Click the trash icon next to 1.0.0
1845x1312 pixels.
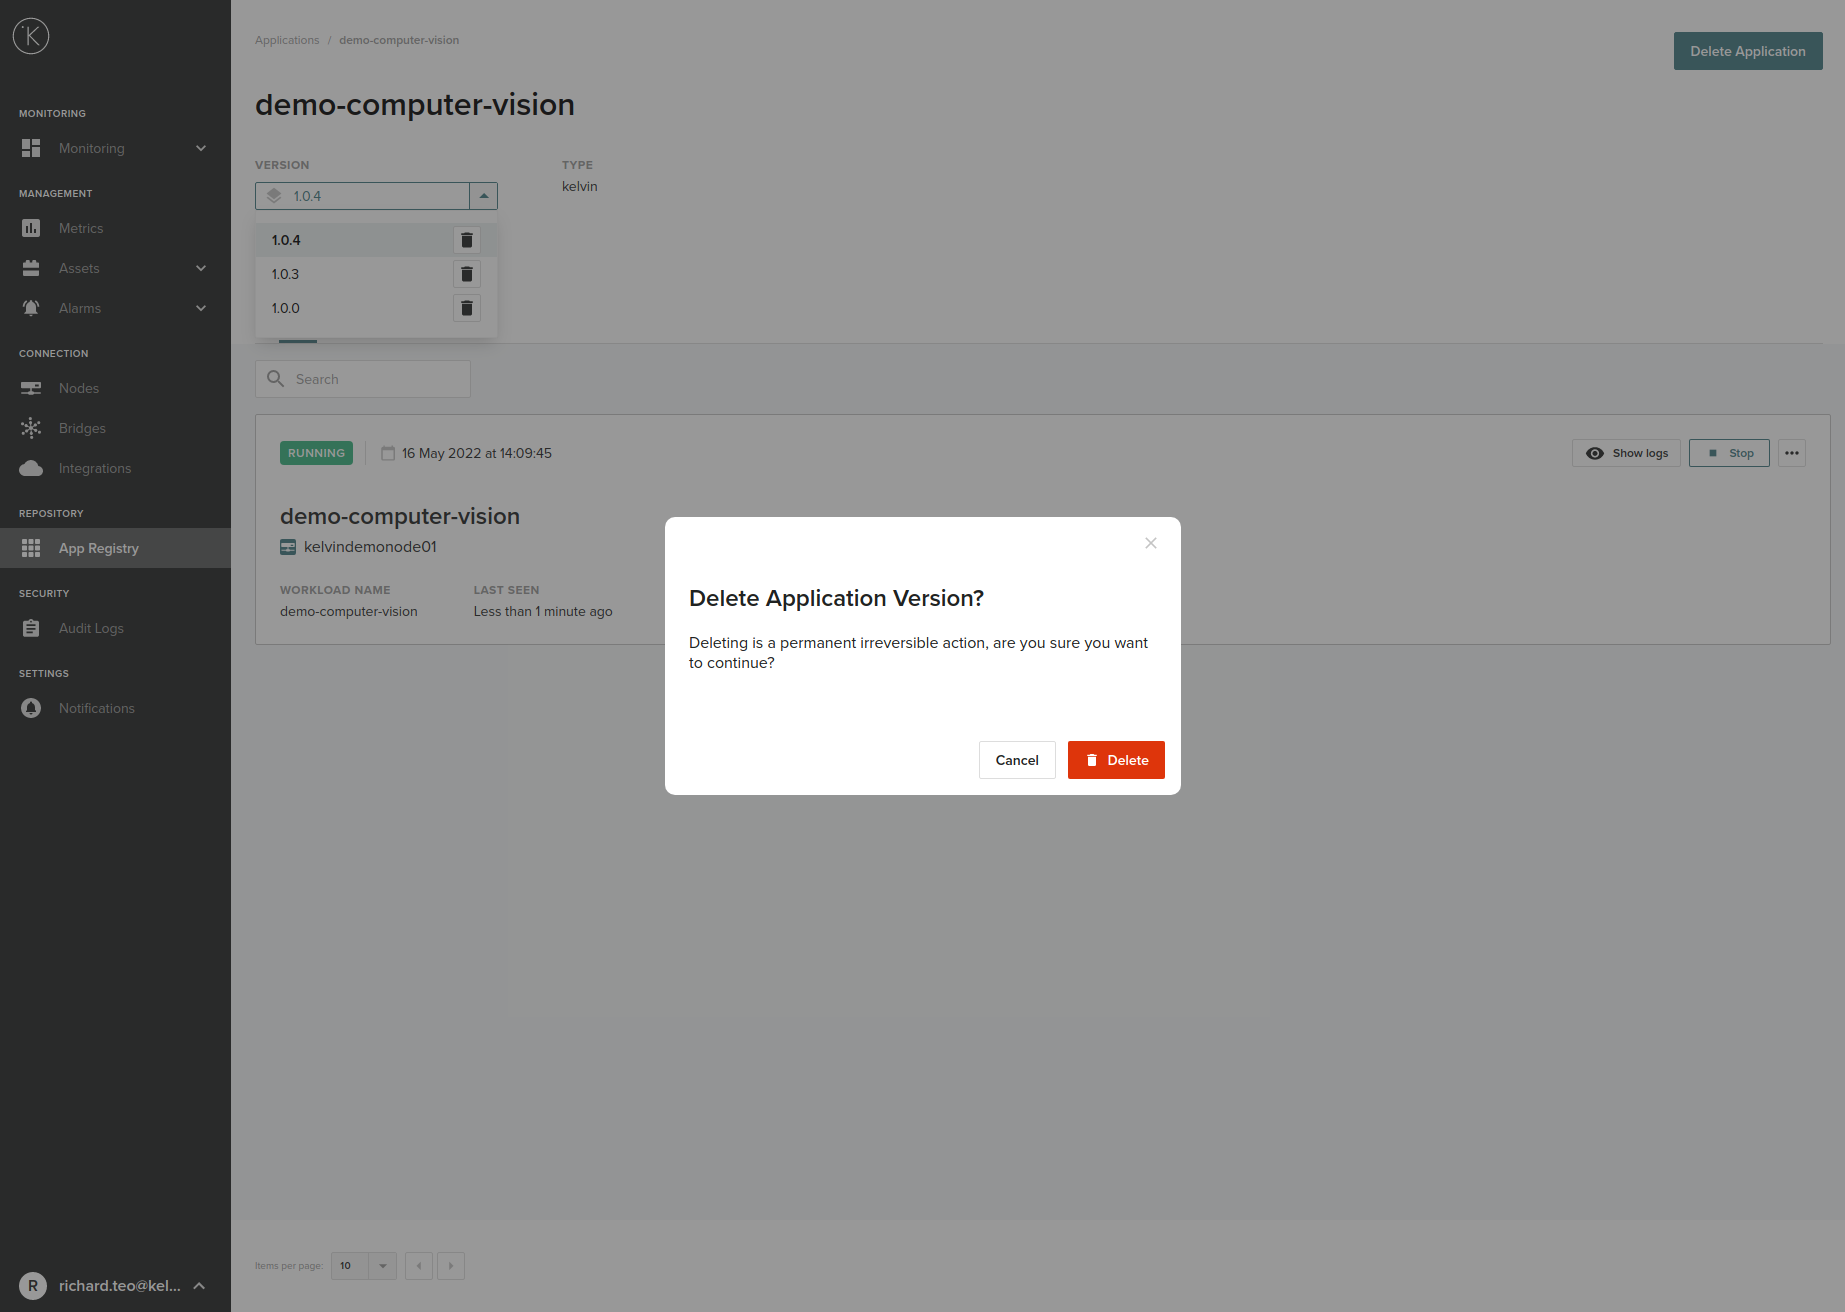point(466,308)
